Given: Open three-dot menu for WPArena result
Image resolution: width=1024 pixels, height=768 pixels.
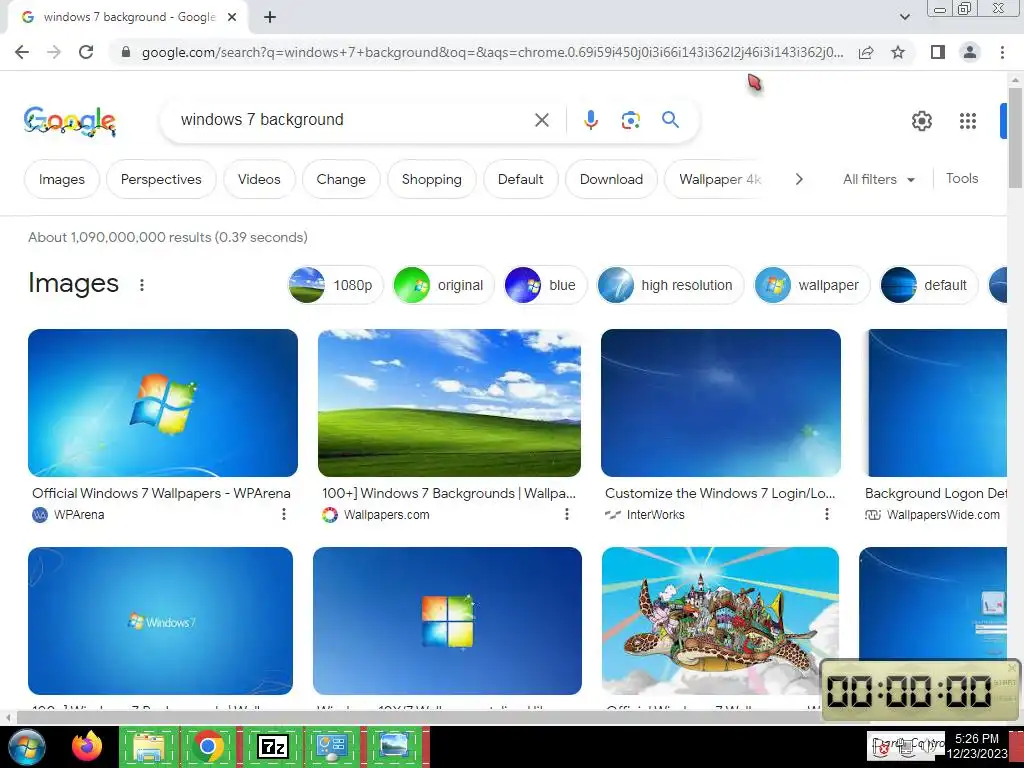Looking at the screenshot, I should (x=283, y=515).
